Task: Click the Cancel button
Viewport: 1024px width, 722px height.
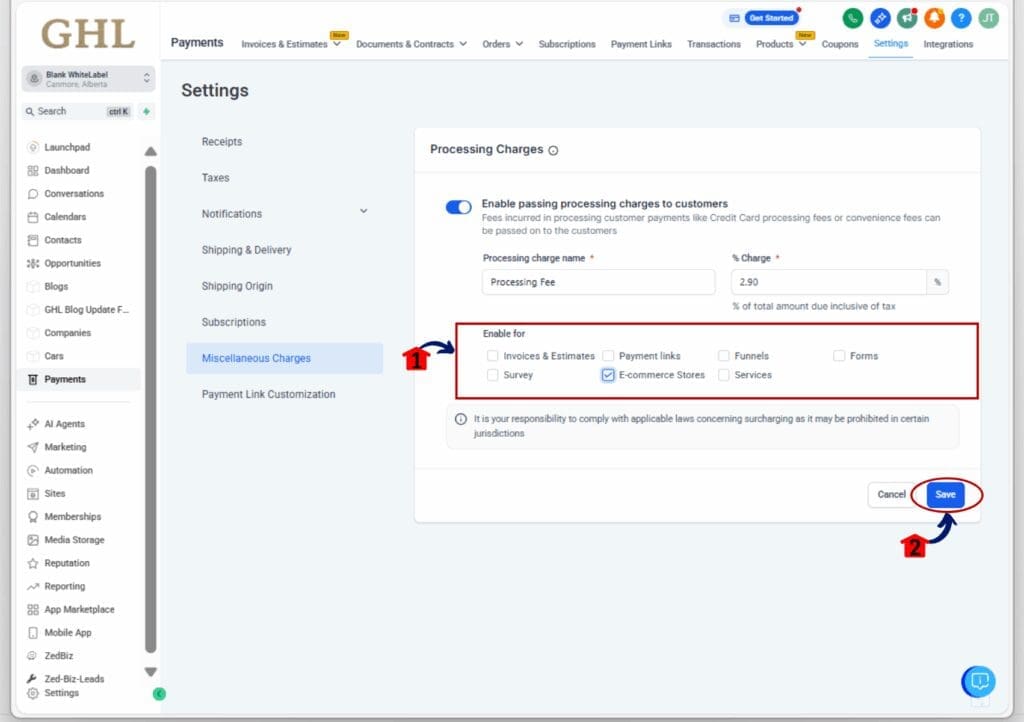Action: click(x=891, y=494)
